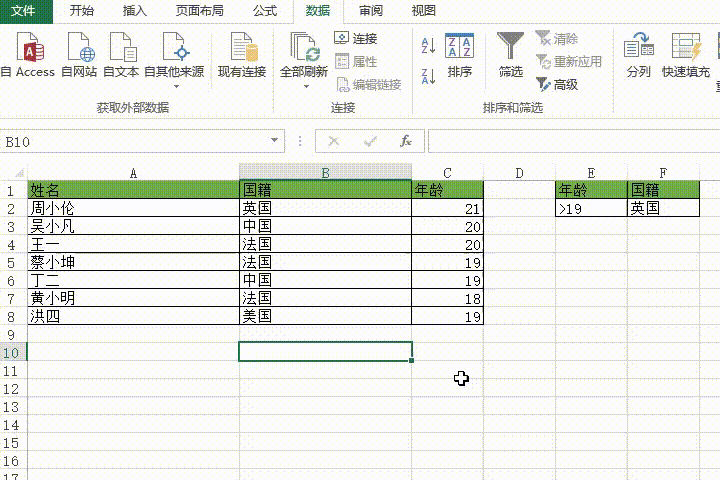Select criteria header E1 年龄

[591, 190]
